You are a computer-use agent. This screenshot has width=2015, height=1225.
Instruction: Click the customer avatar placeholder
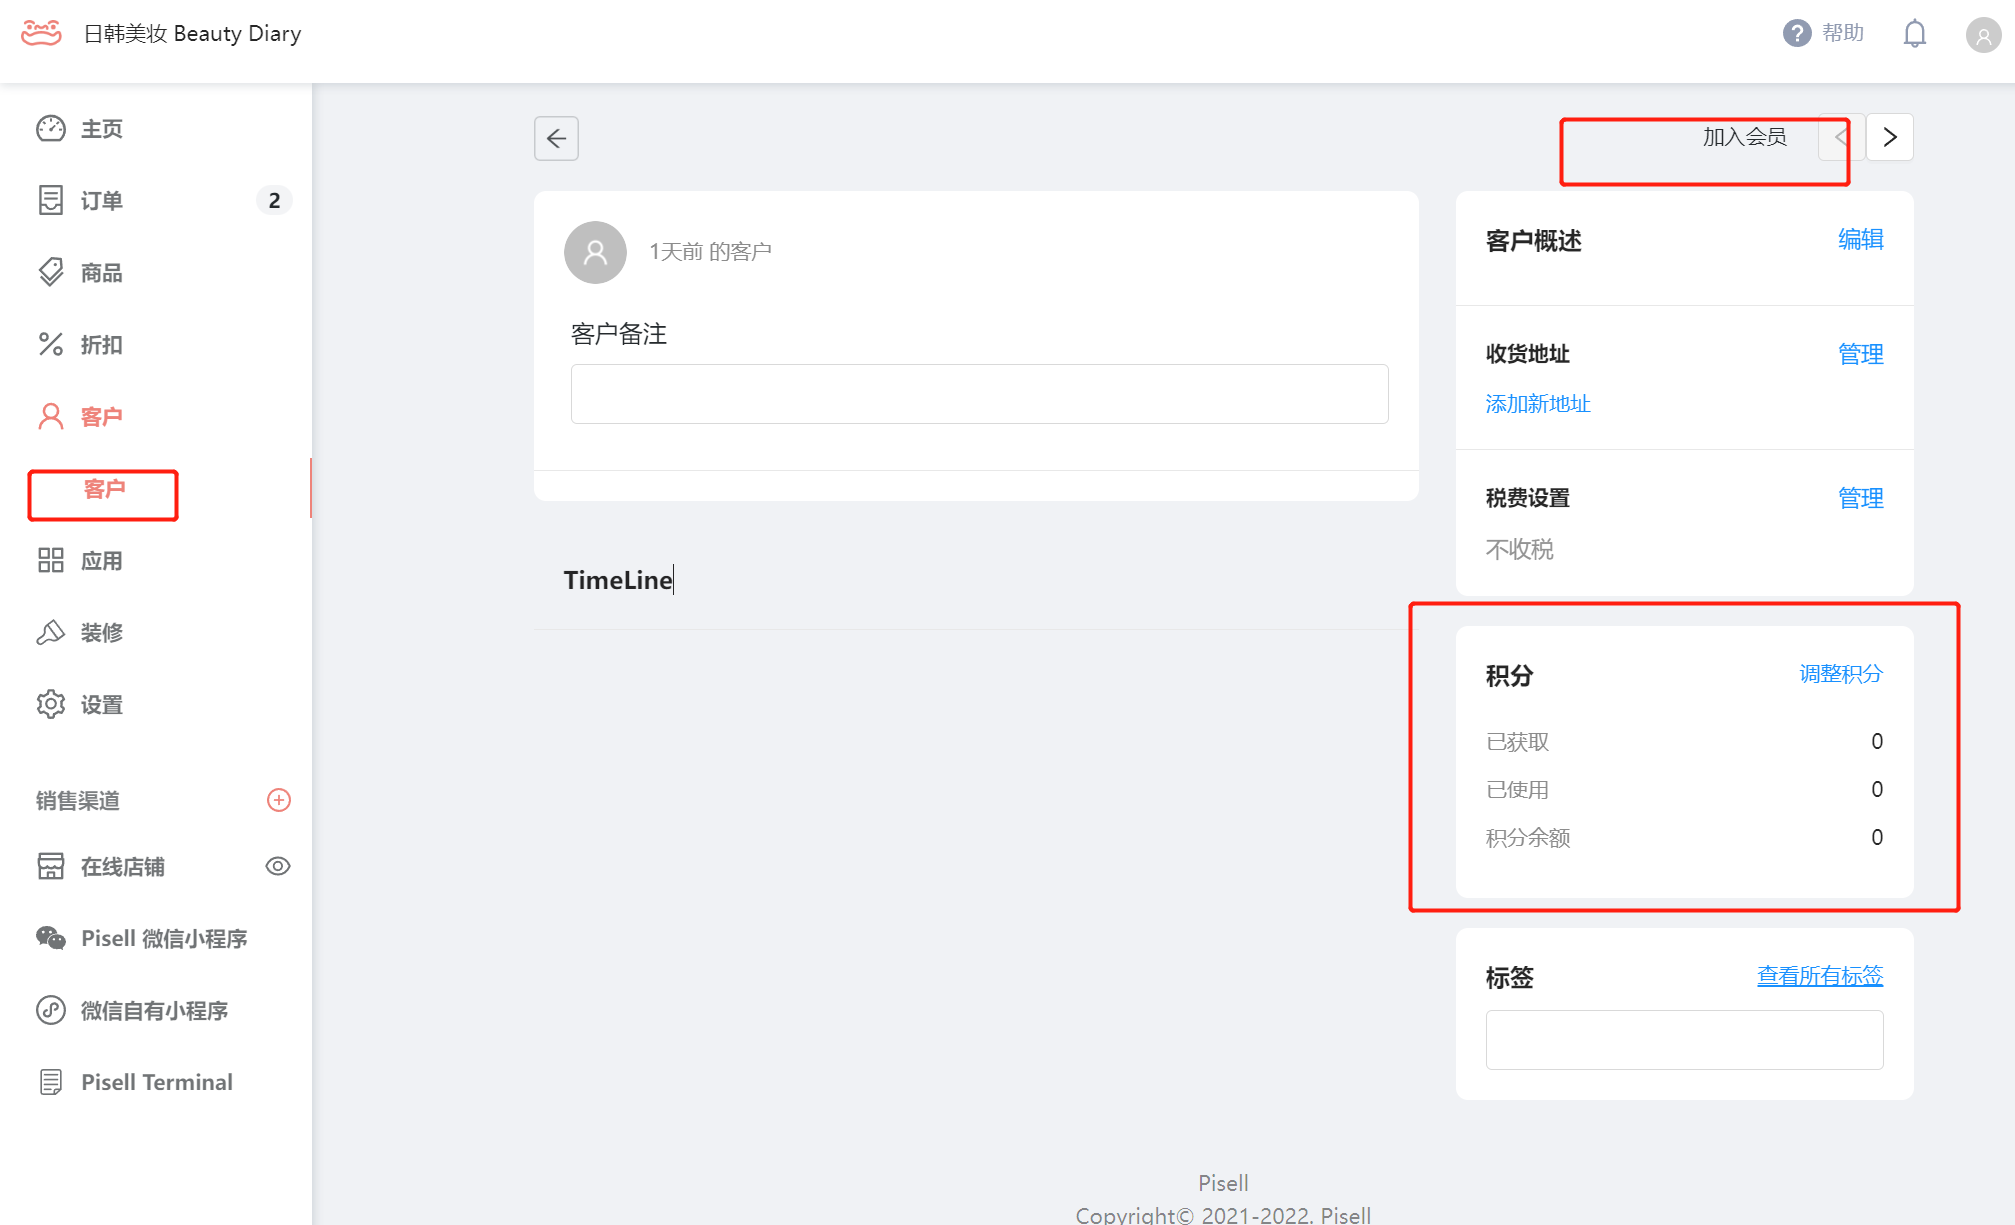pyautogui.click(x=595, y=252)
